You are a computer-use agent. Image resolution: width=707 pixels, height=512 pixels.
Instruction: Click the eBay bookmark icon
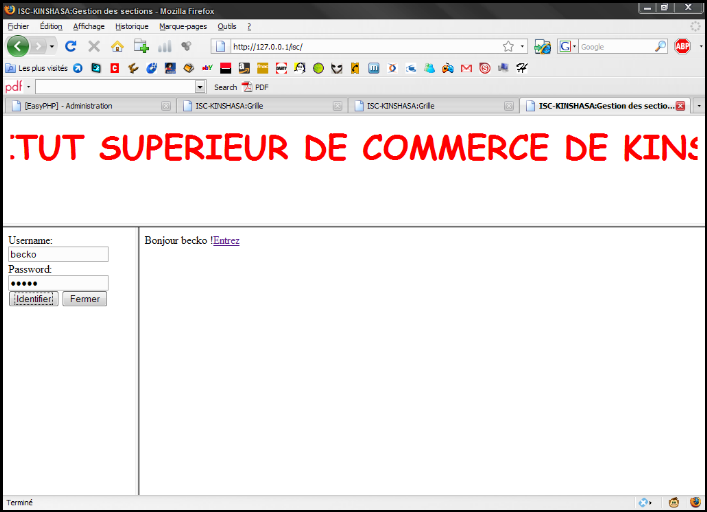[207, 68]
